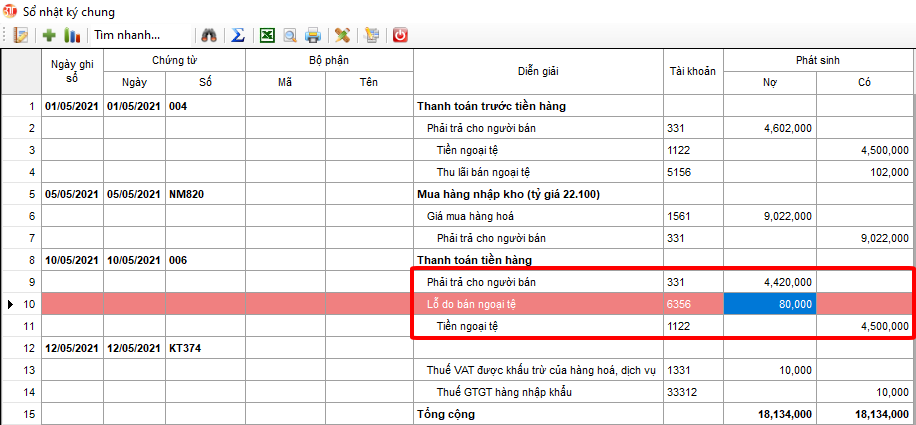Select the 'Tổng cộng' total label cell
Image resolution: width=916 pixels, height=425 pixels.
(539, 414)
